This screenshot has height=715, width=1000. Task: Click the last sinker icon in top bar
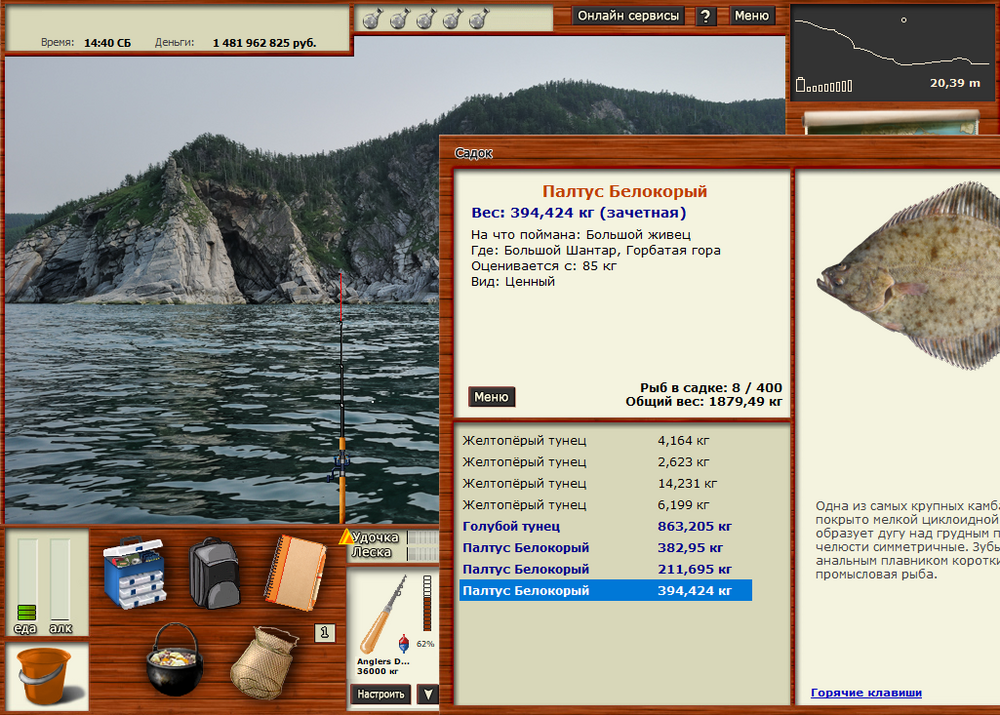(x=479, y=19)
